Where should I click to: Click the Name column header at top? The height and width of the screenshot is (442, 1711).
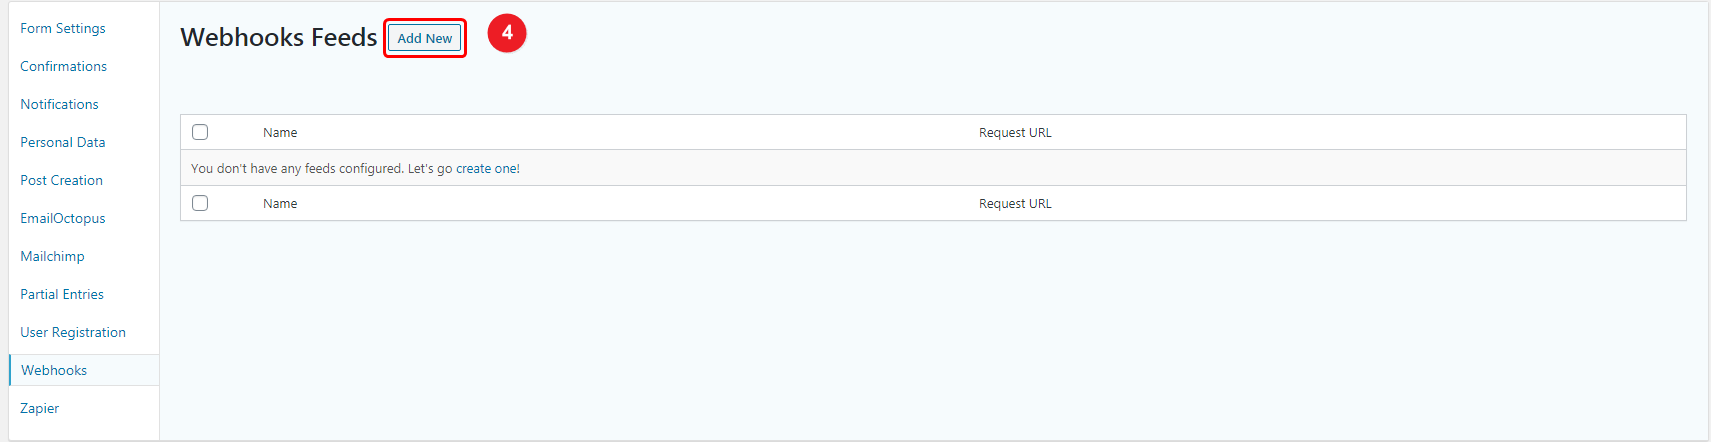tap(280, 132)
